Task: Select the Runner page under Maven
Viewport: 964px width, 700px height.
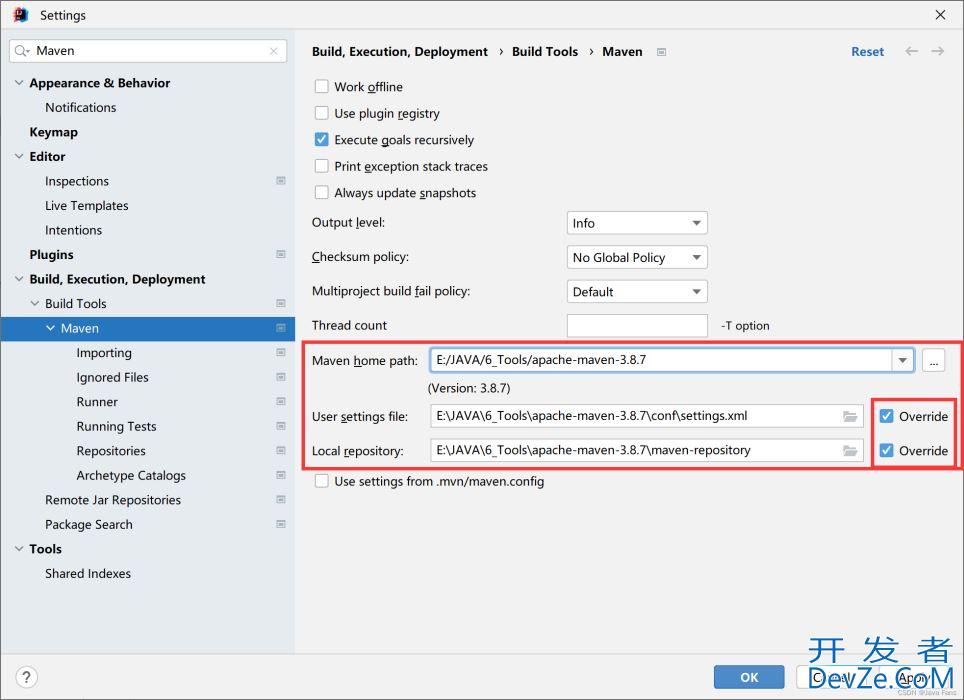Action: click(x=97, y=402)
